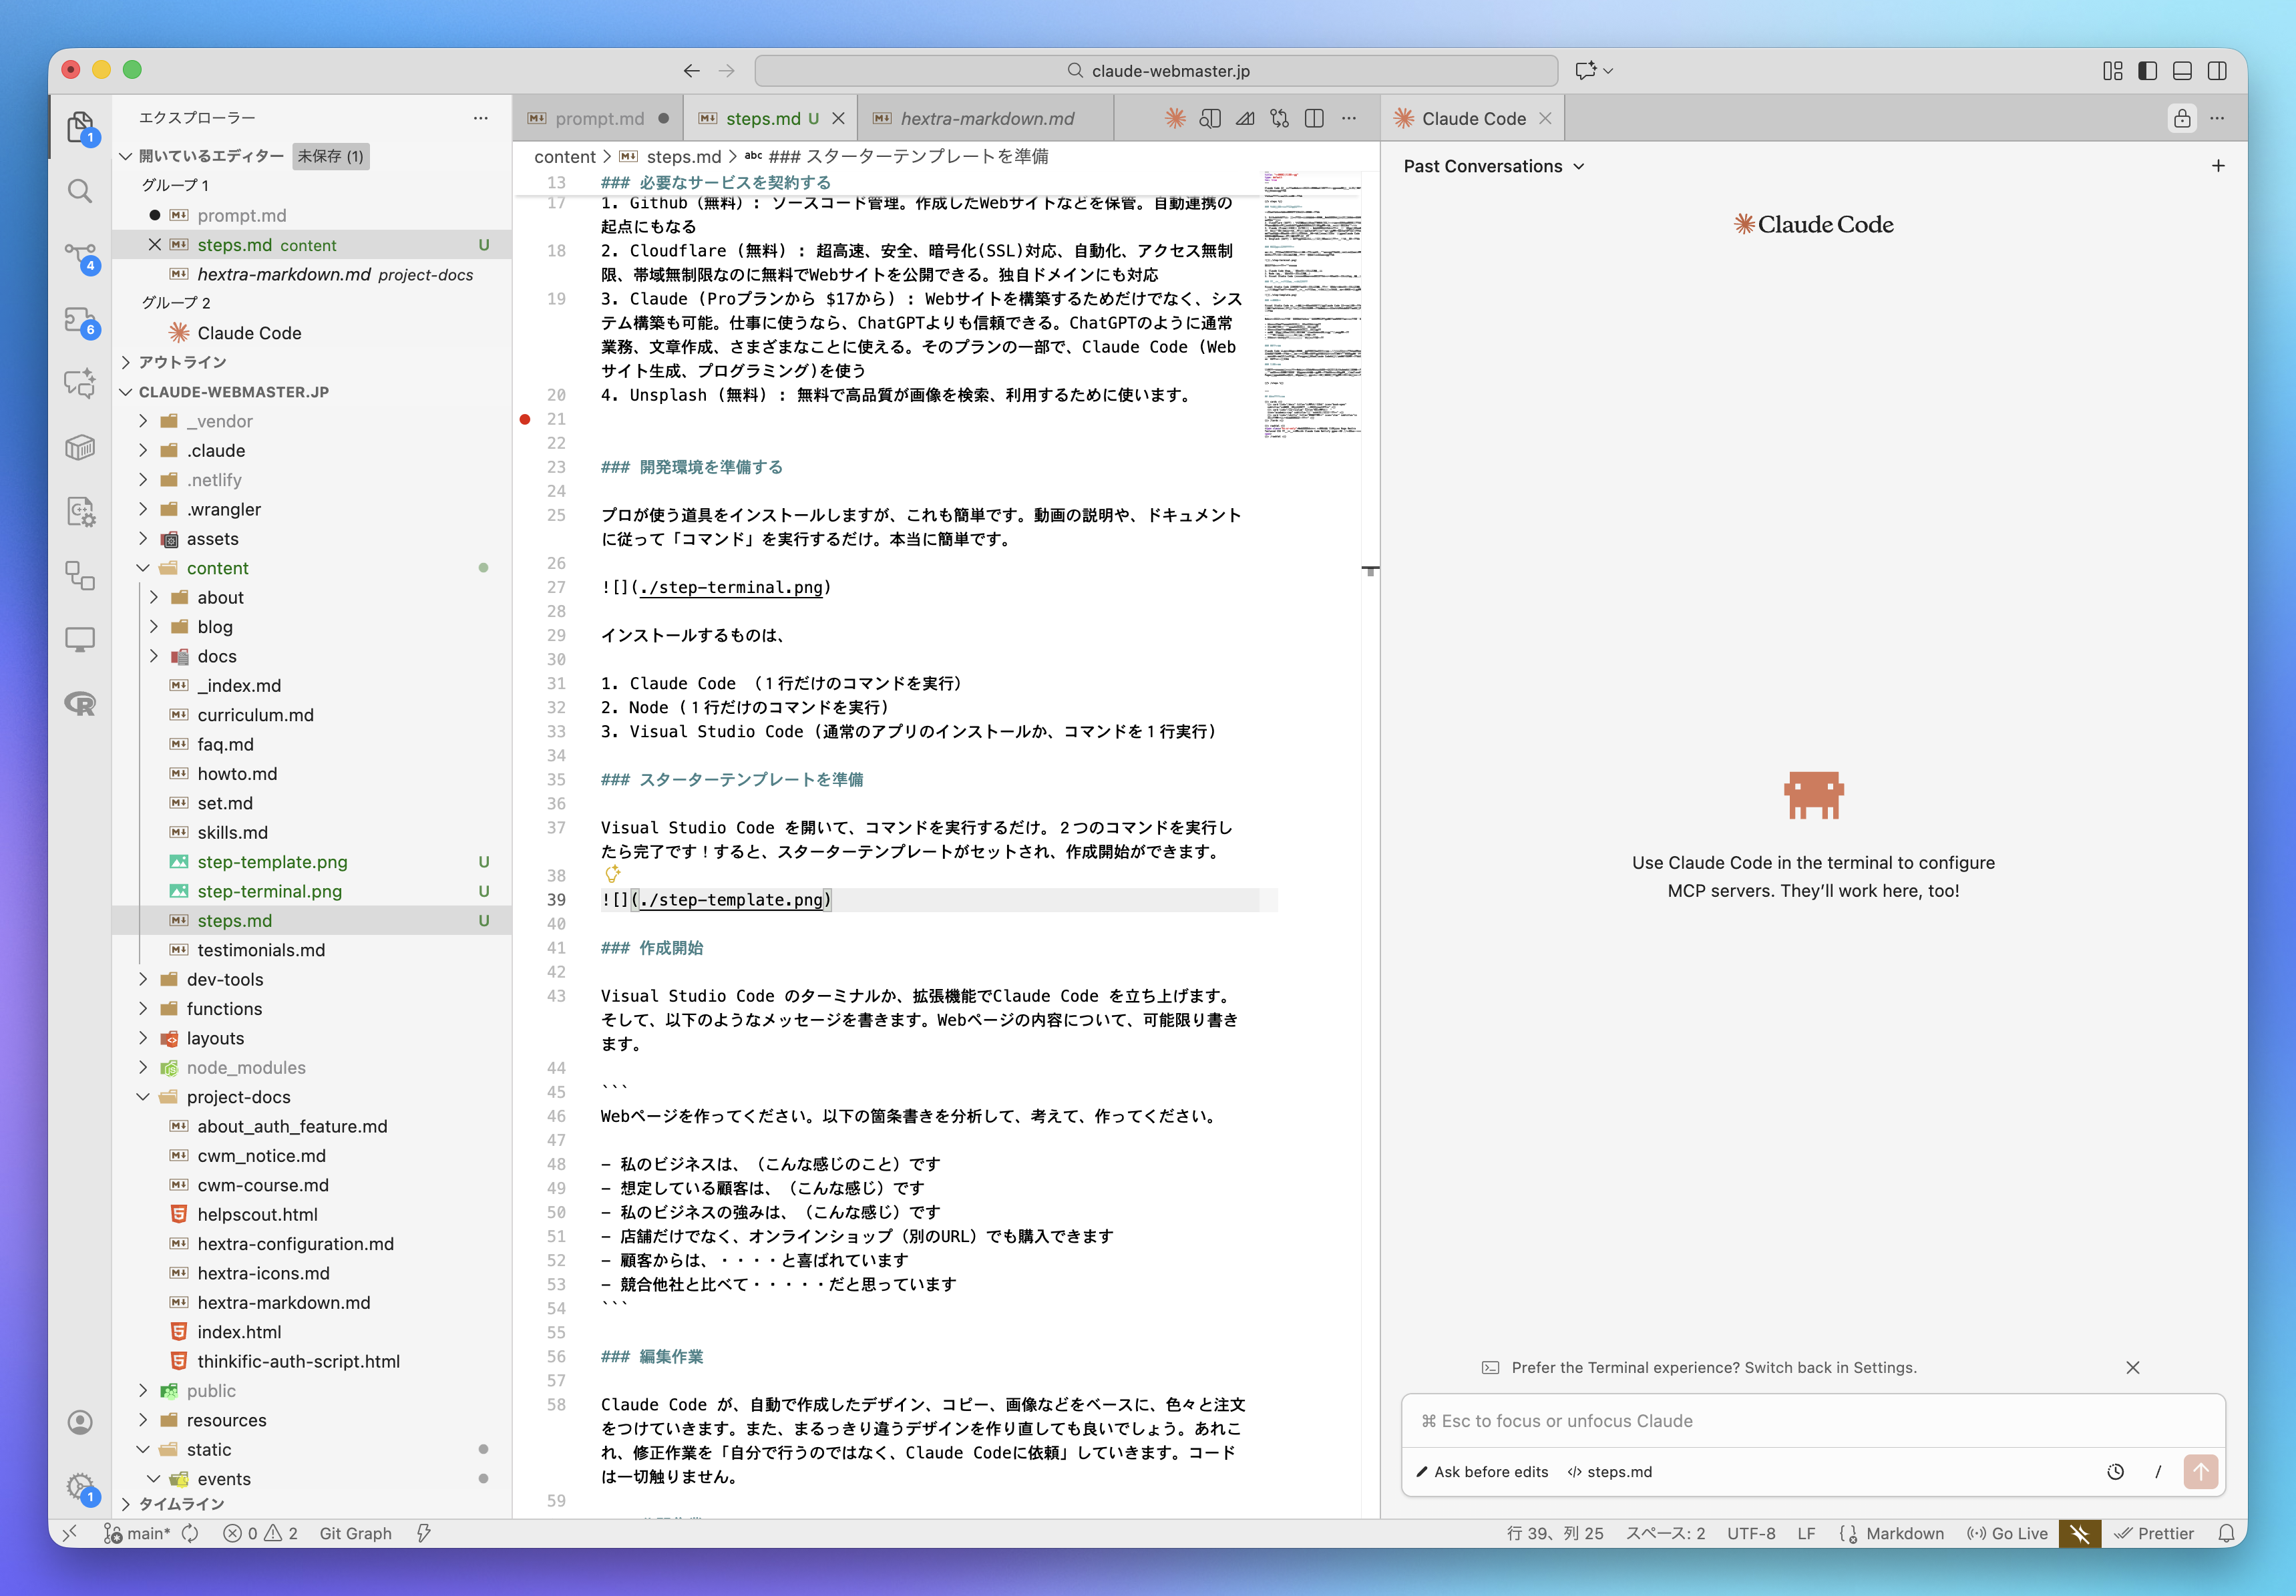Image resolution: width=2296 pixels, height=1596 pixels.
Task: Click the split editor right icon
Action: tap(1314, 118)
